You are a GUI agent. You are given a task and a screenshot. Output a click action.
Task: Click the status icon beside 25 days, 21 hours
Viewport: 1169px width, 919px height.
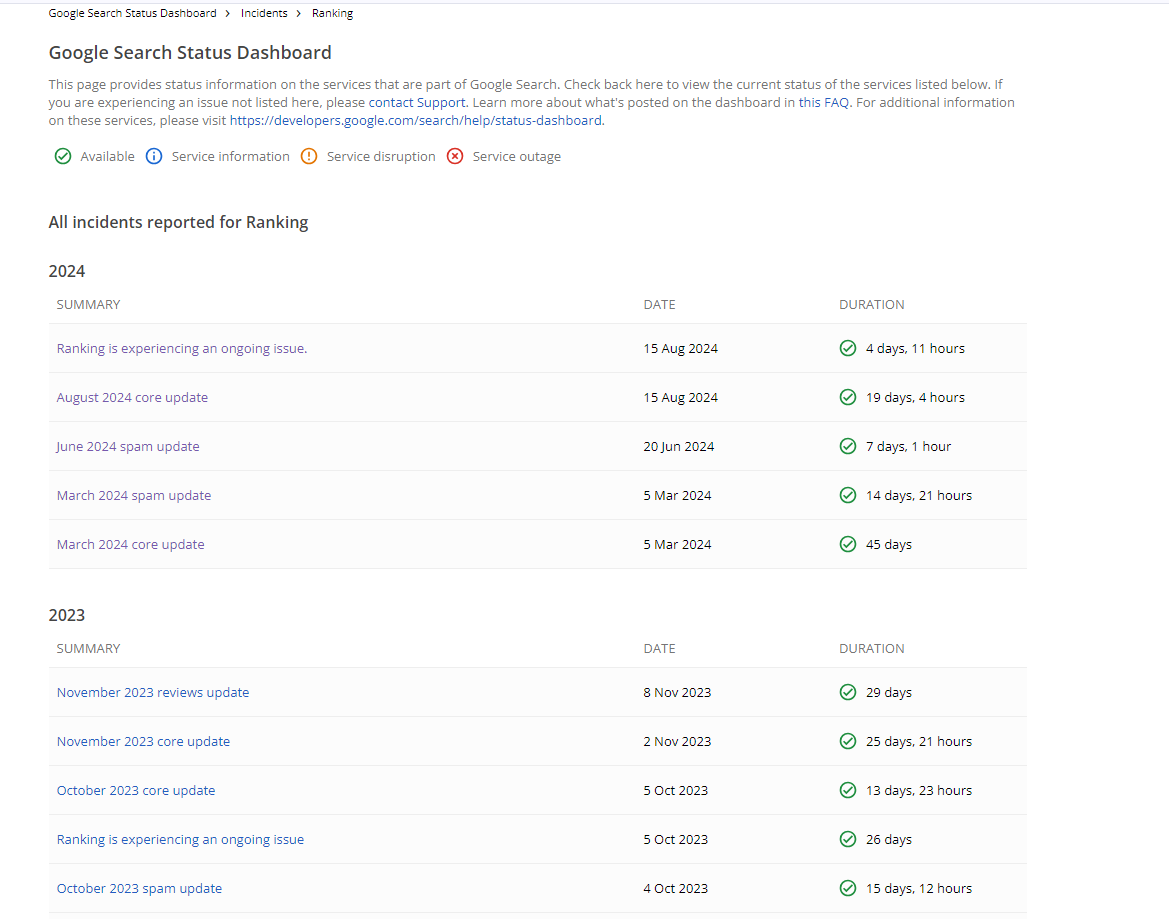[848, 742]
